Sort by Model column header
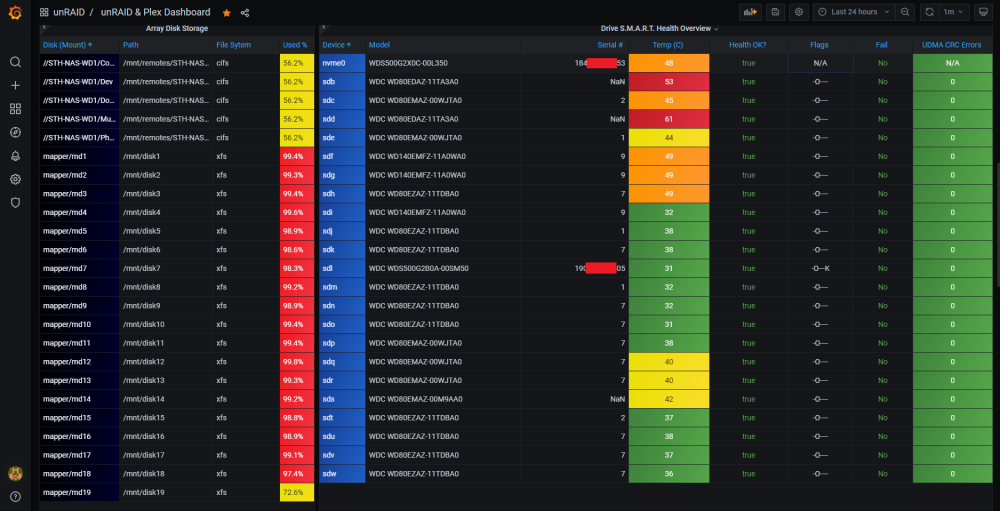Viewport: 1000px width, 511px height. pyautogui.click(x=443, y=45)
